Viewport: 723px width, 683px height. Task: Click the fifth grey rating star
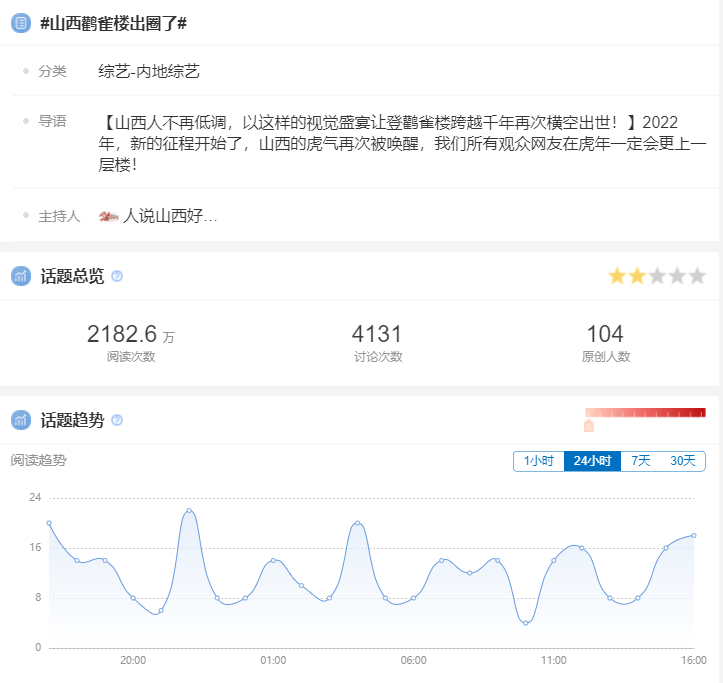(x=697, y=276)
